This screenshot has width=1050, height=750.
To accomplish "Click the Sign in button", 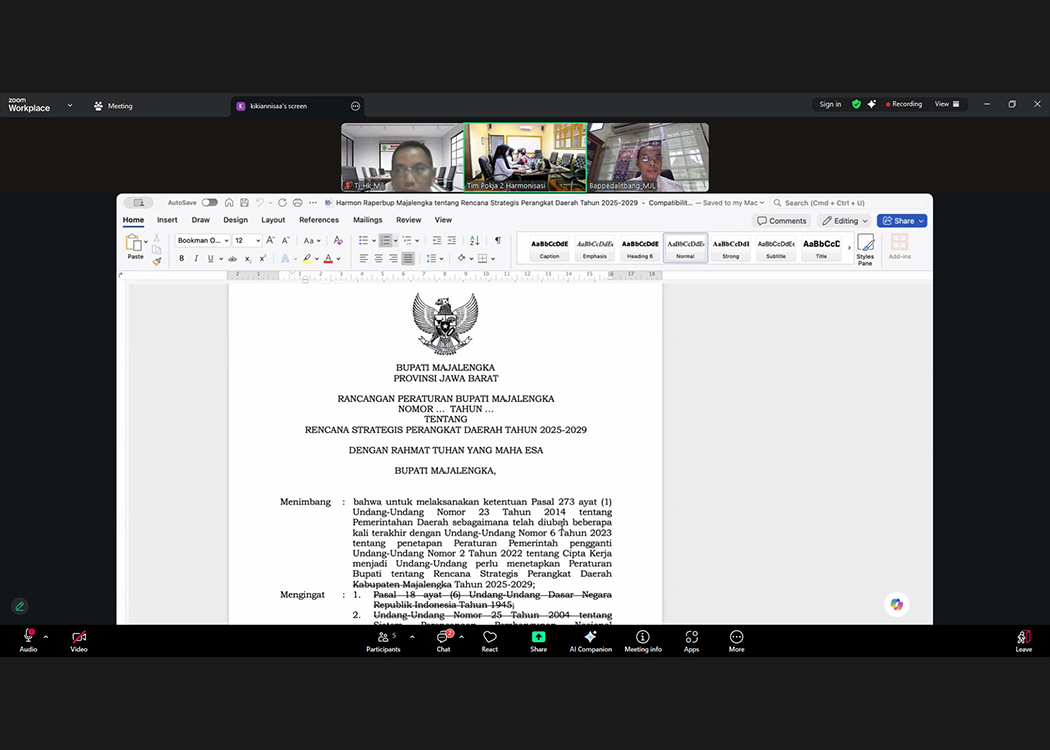I will point(830,104).
